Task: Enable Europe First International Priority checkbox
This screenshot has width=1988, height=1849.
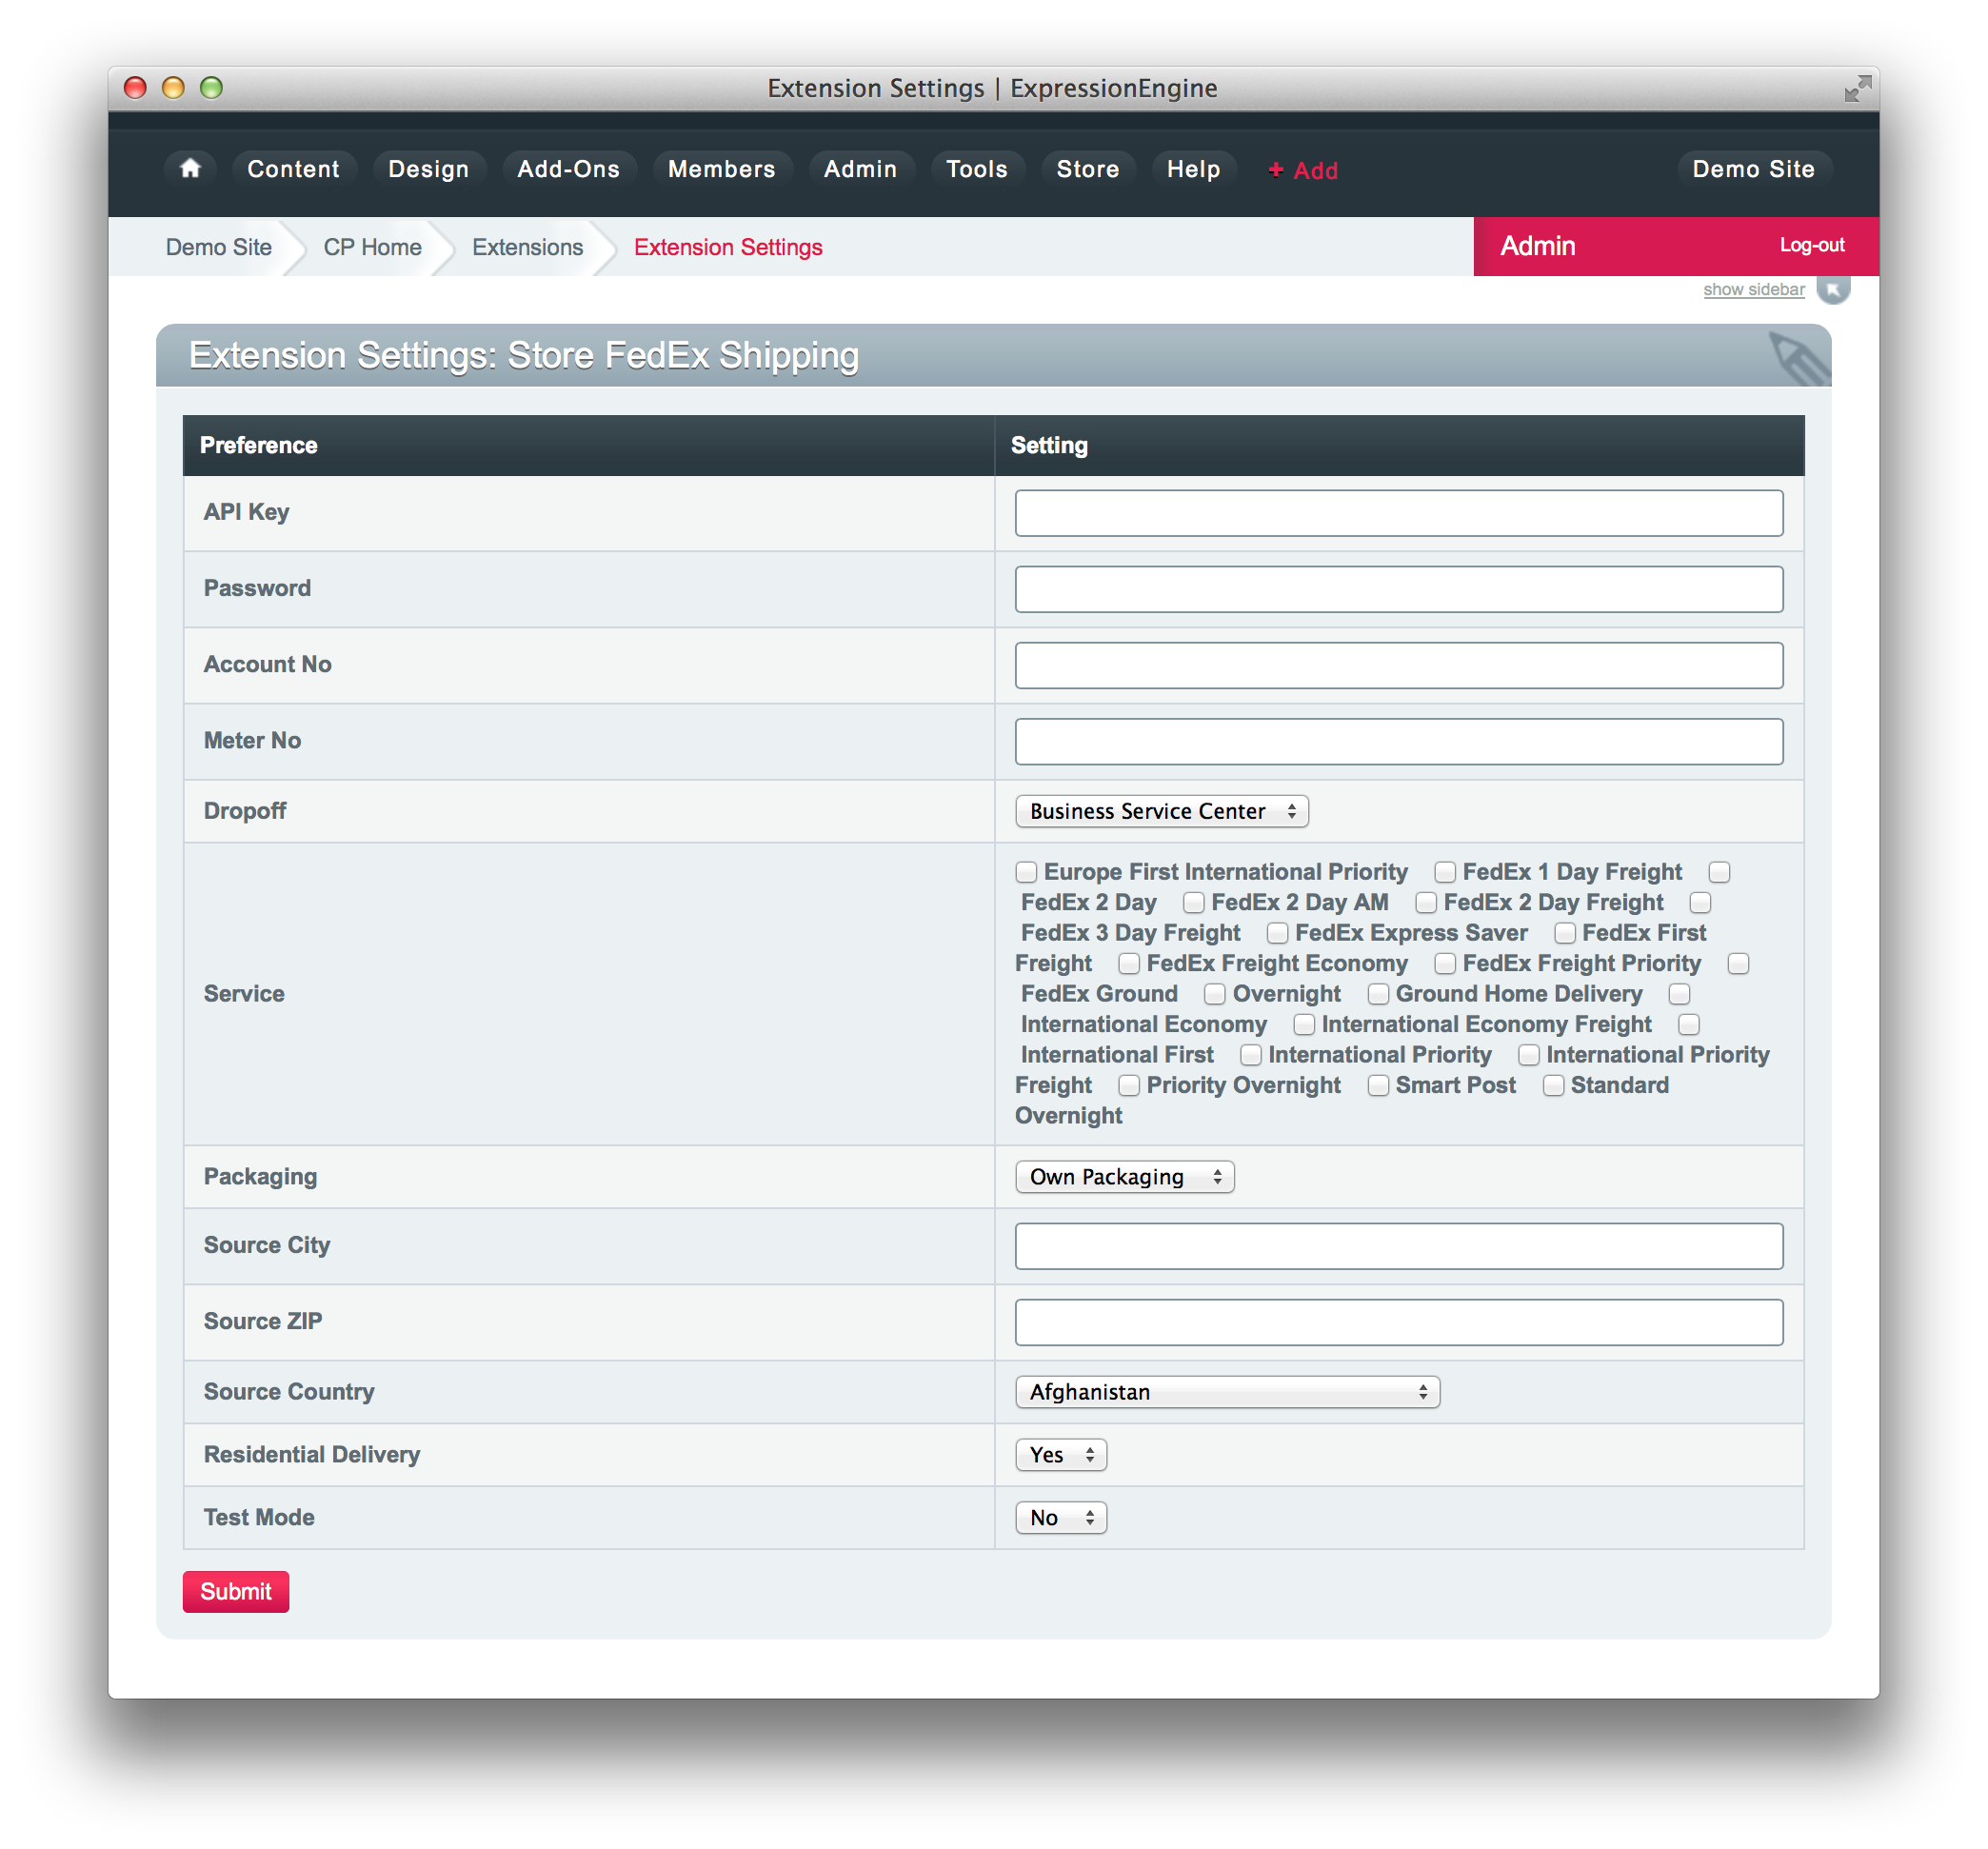Action: (1026, 872)
